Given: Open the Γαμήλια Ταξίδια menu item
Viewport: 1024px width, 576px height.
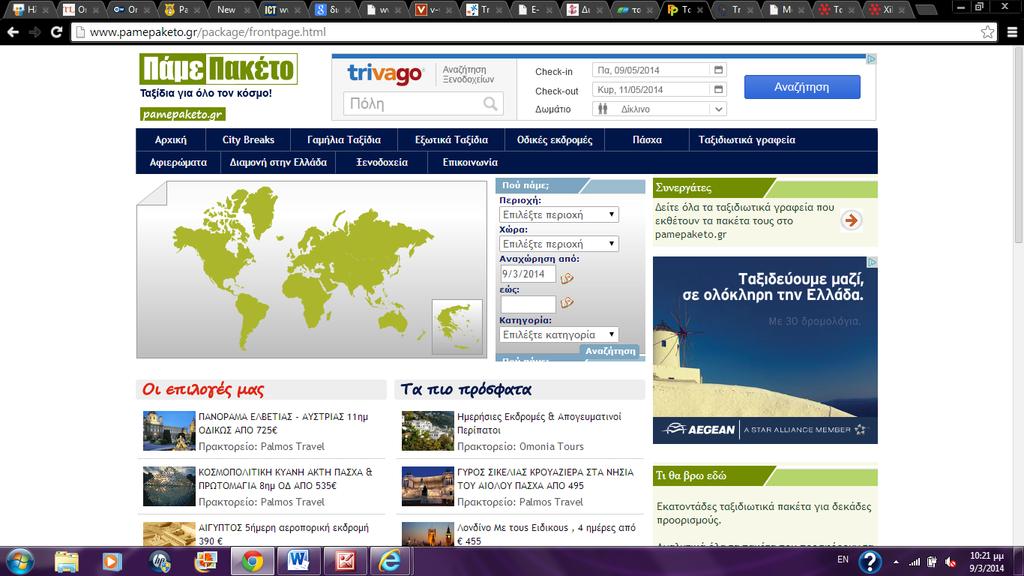Looking at the screenshot, I should 344,140.
